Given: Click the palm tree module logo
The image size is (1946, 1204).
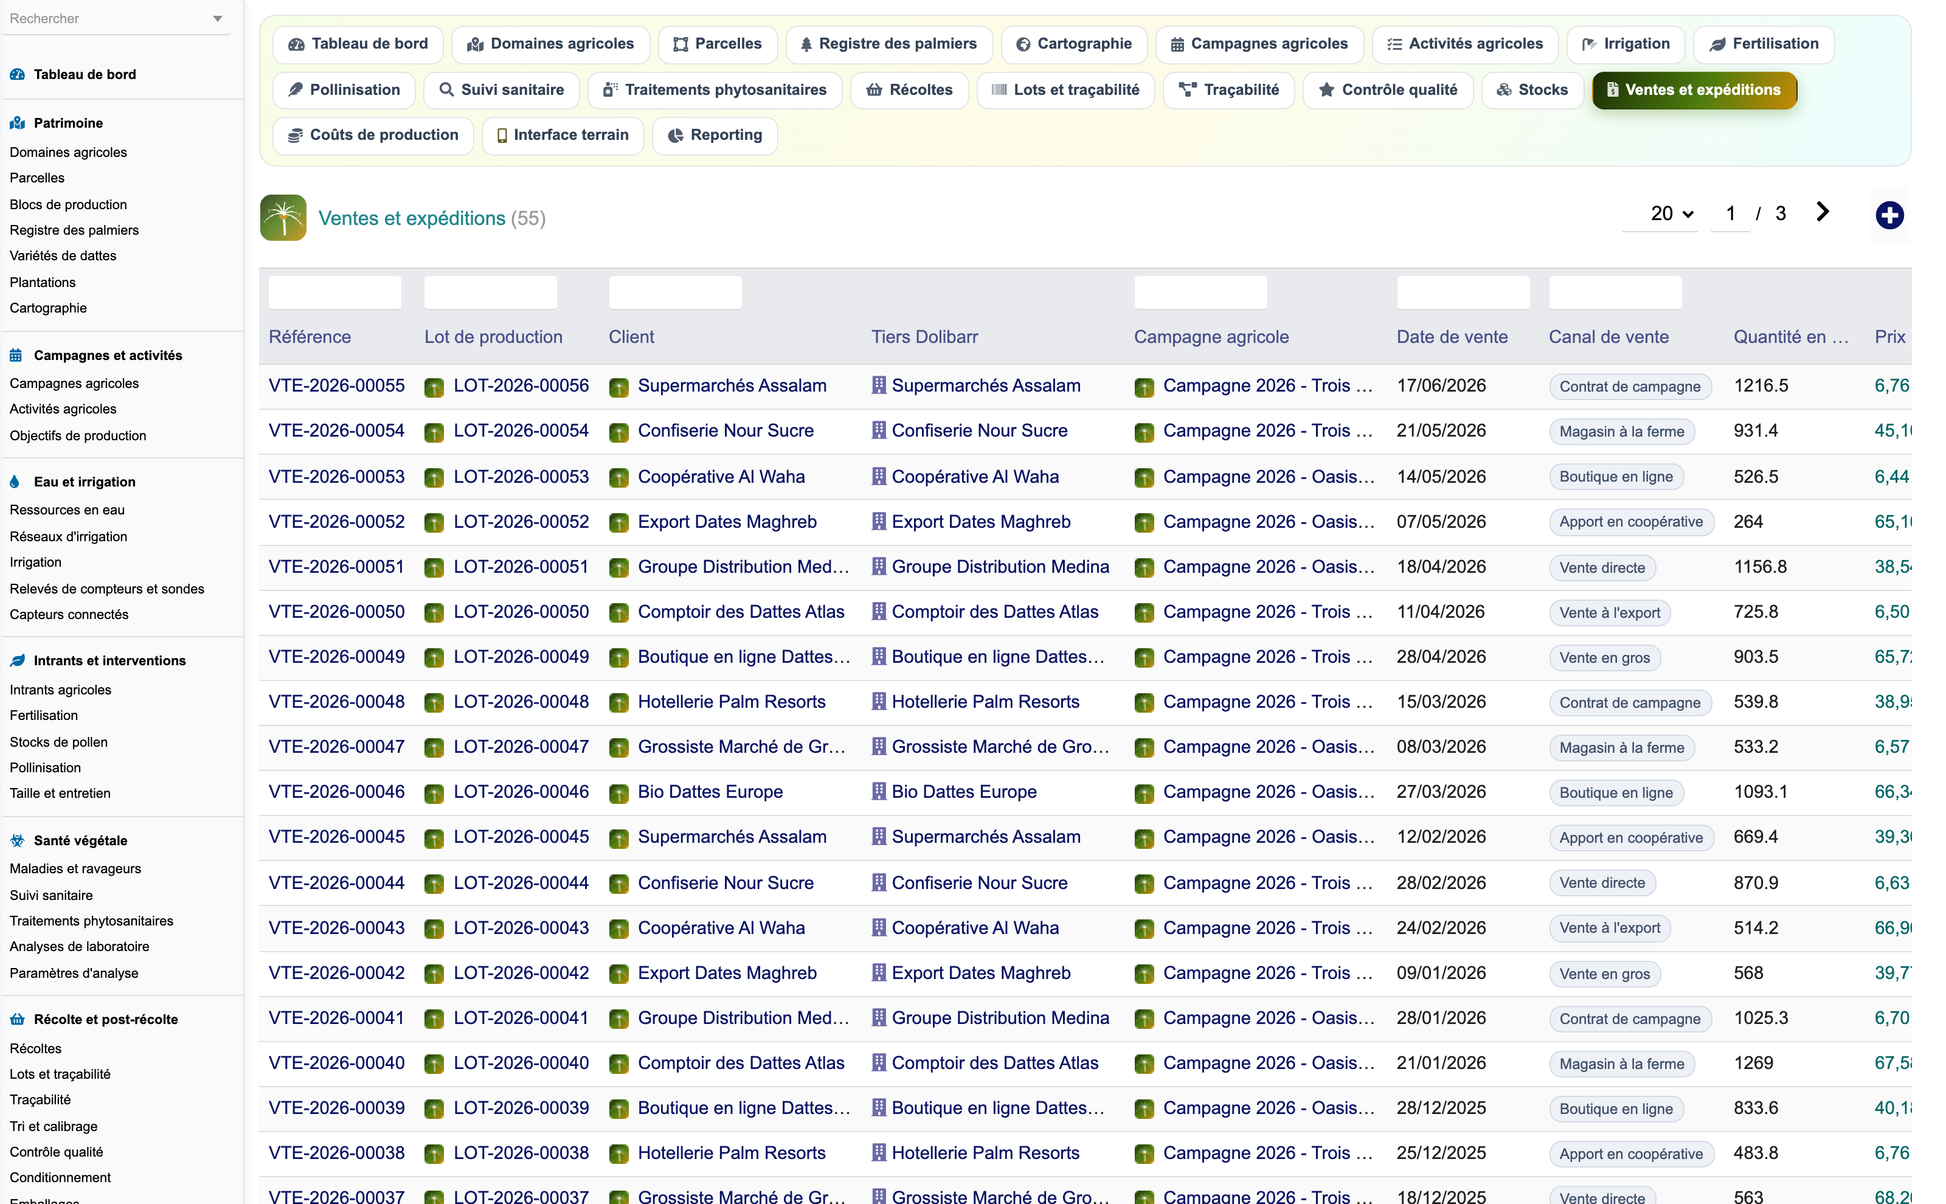Looking at the screenshot, I should 283,217.
